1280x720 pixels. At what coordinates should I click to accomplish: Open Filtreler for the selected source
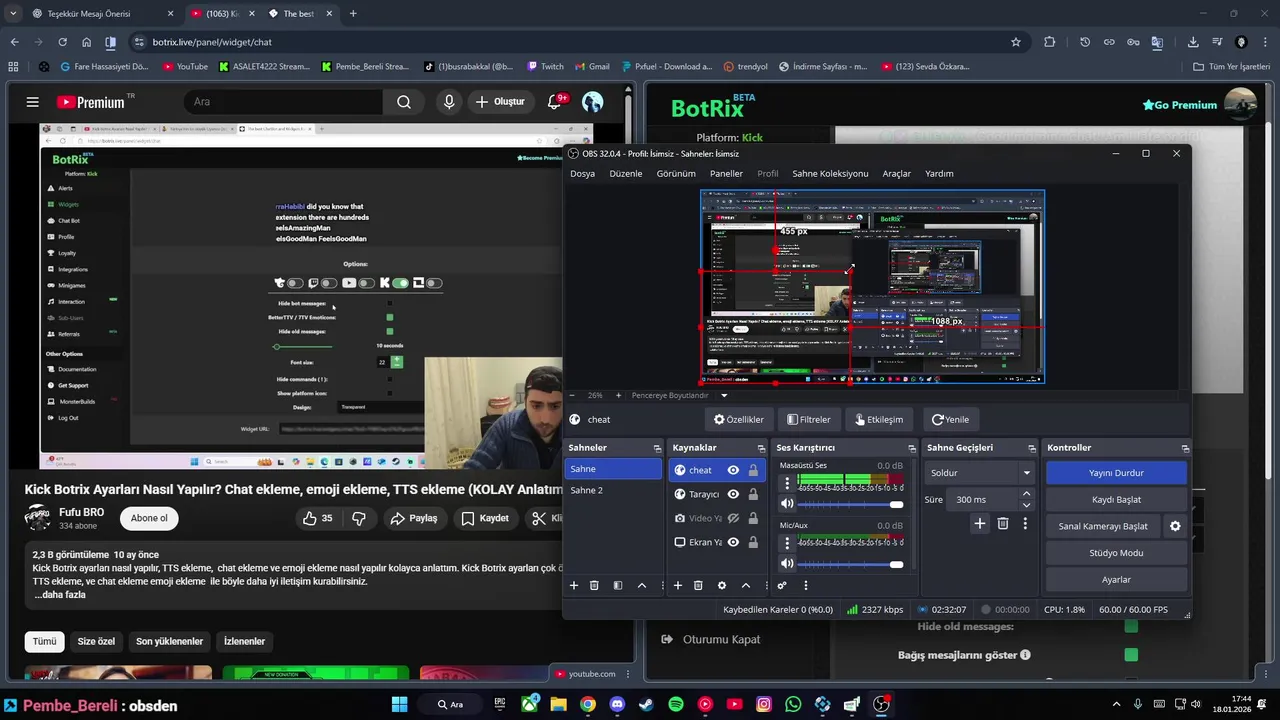point(809,420)
